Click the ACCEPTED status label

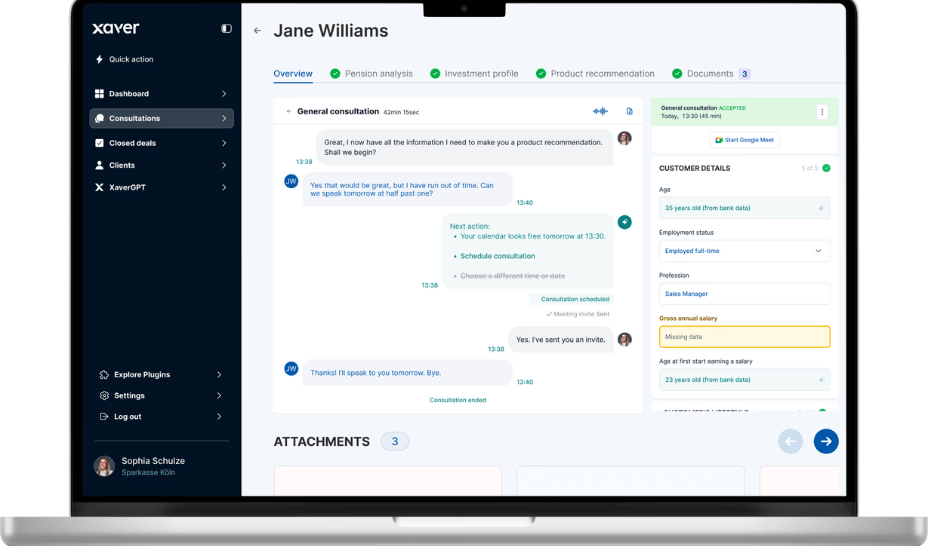[x=732, y=108]
